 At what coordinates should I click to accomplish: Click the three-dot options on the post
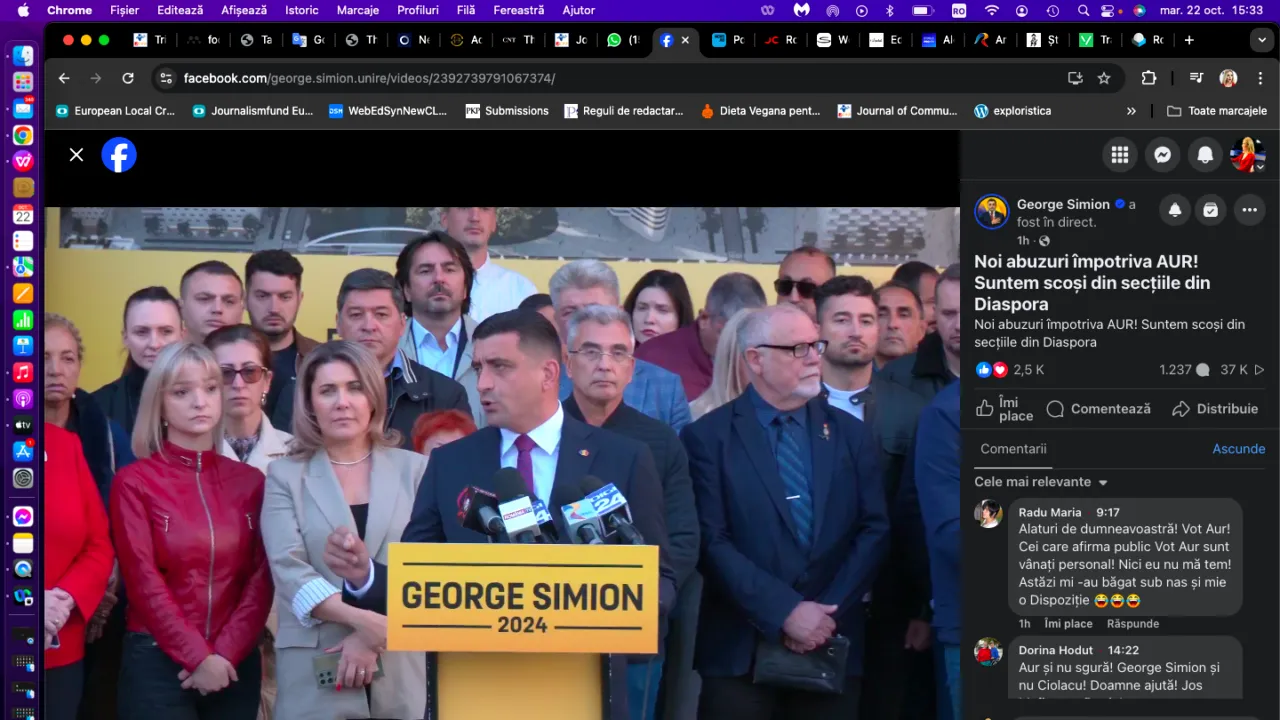(1249, 210)
